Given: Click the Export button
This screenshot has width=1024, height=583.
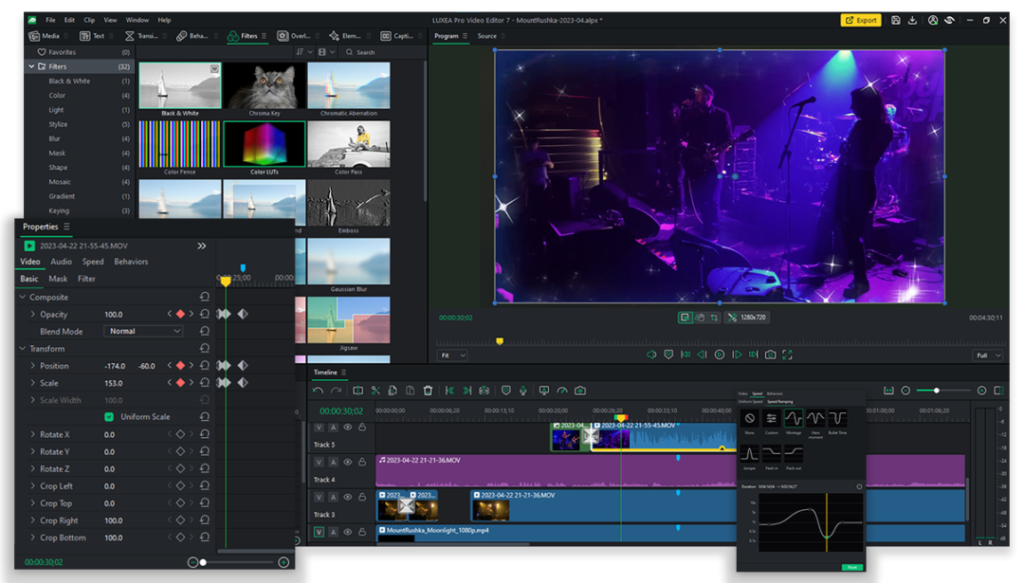Looking at the screenshot, I should coord(861,20).
